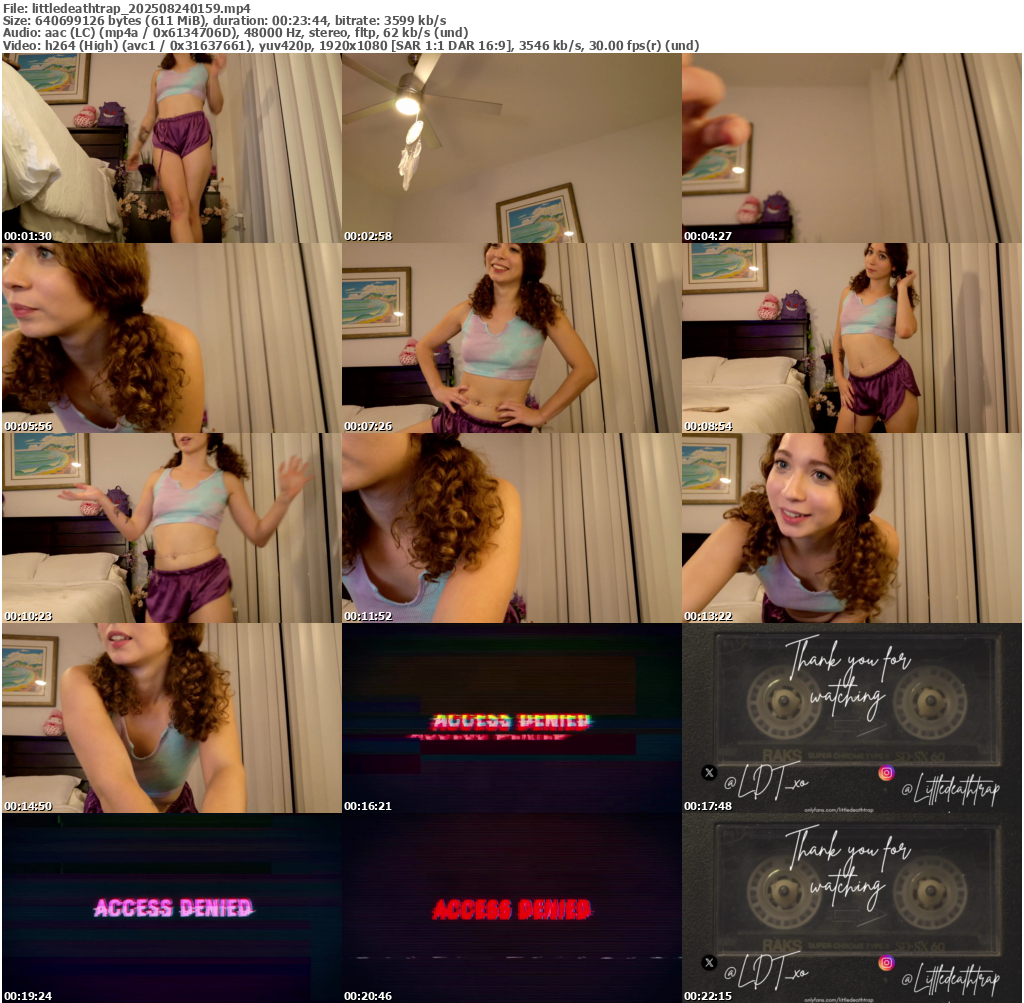Open the thumbnail stamped 00:04:27
Image resolution: width=1024 pixels, height=1003 pixels.
[x=852, y=148]
